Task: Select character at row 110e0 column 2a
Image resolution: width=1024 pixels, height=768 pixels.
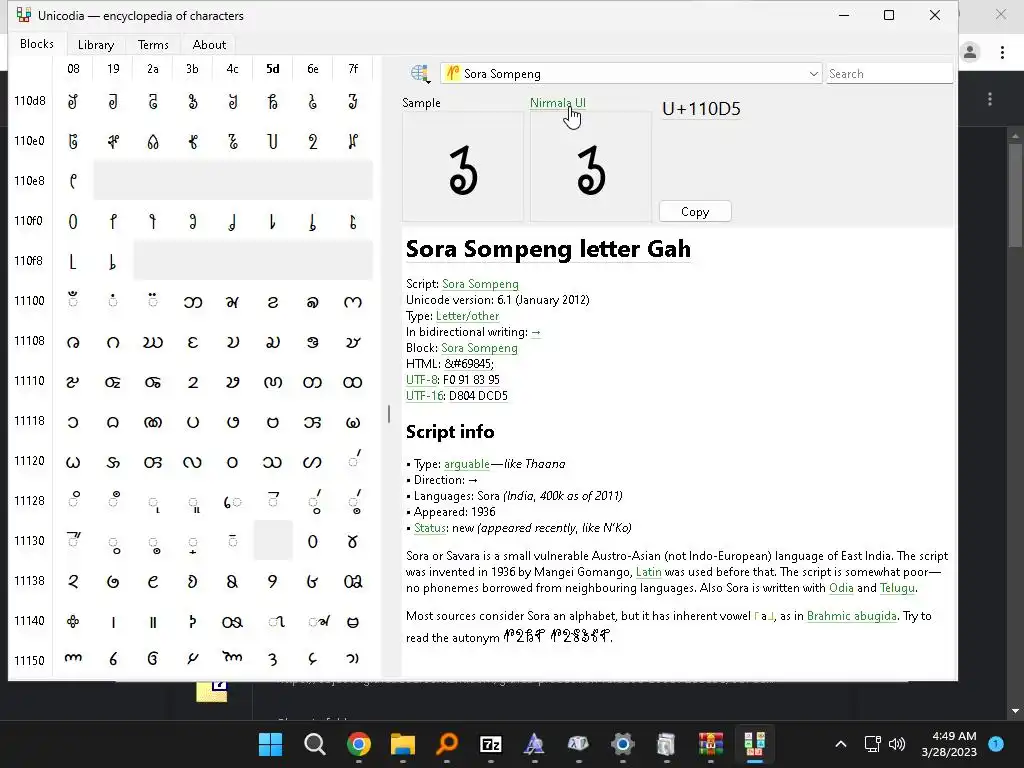Action: tap(153, 141)
